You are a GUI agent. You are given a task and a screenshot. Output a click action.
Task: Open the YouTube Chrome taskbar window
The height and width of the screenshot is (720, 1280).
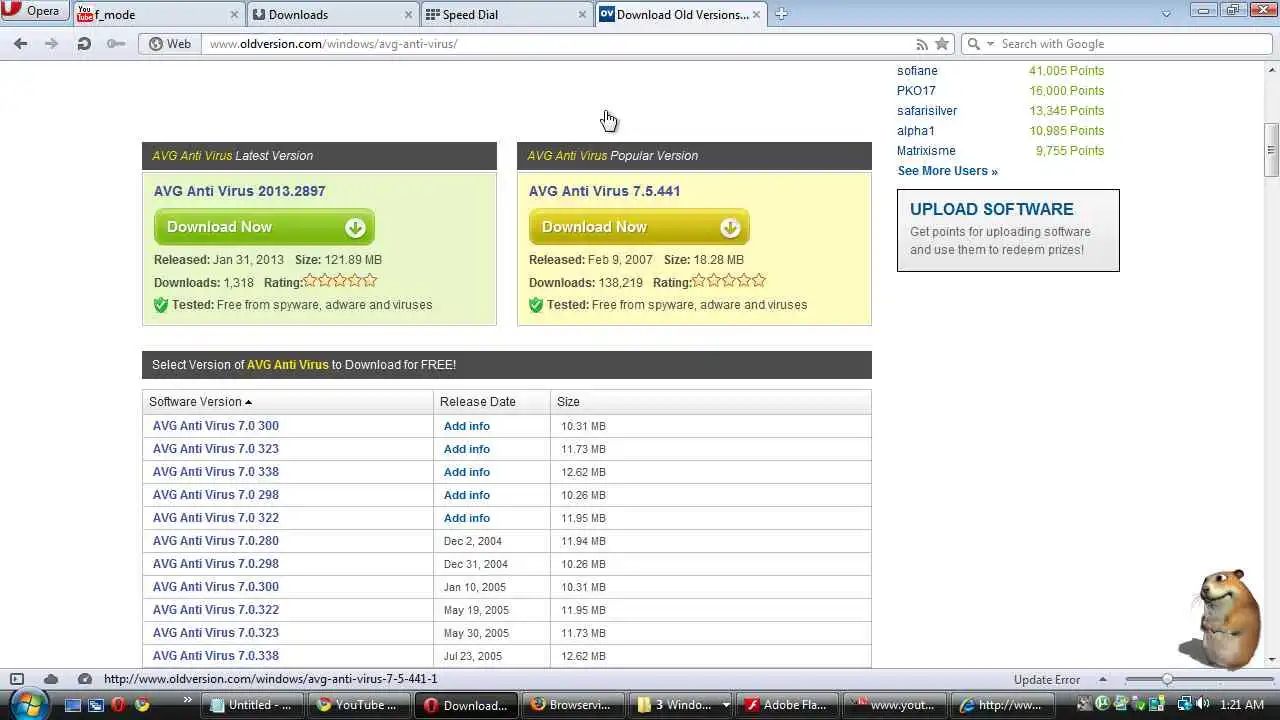[x=361, y=705]
